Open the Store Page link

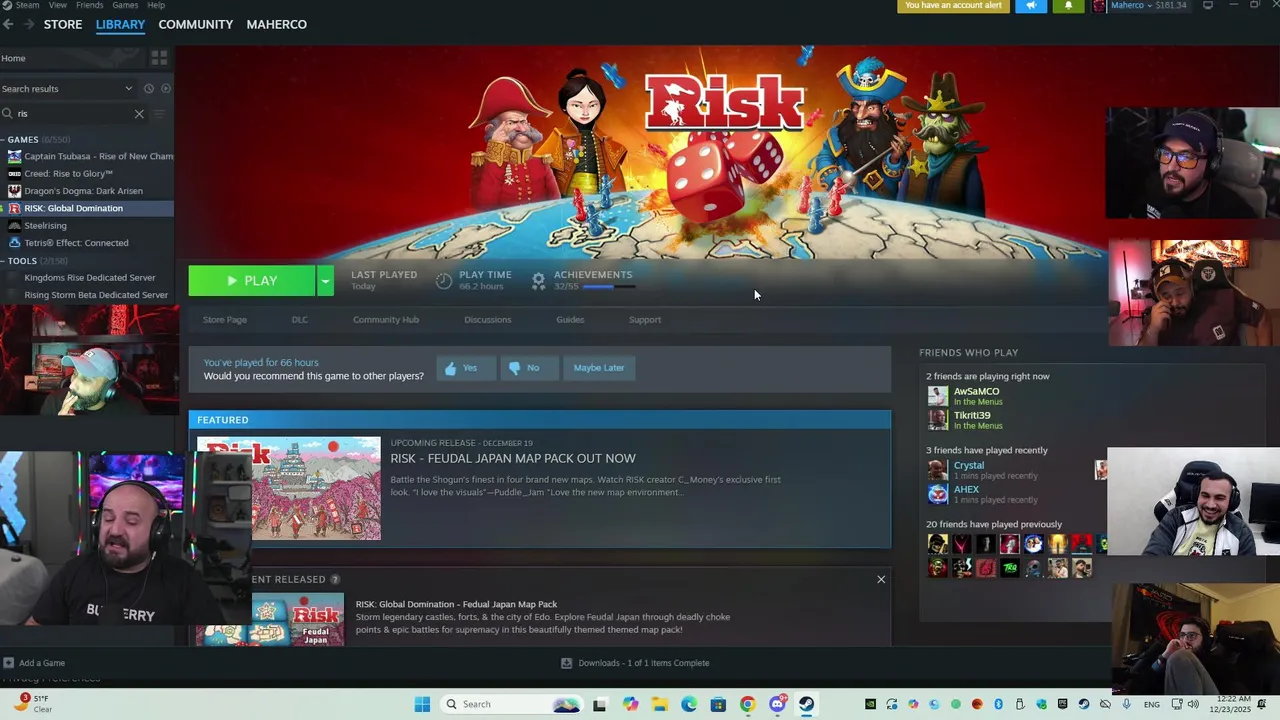[225, 320]
